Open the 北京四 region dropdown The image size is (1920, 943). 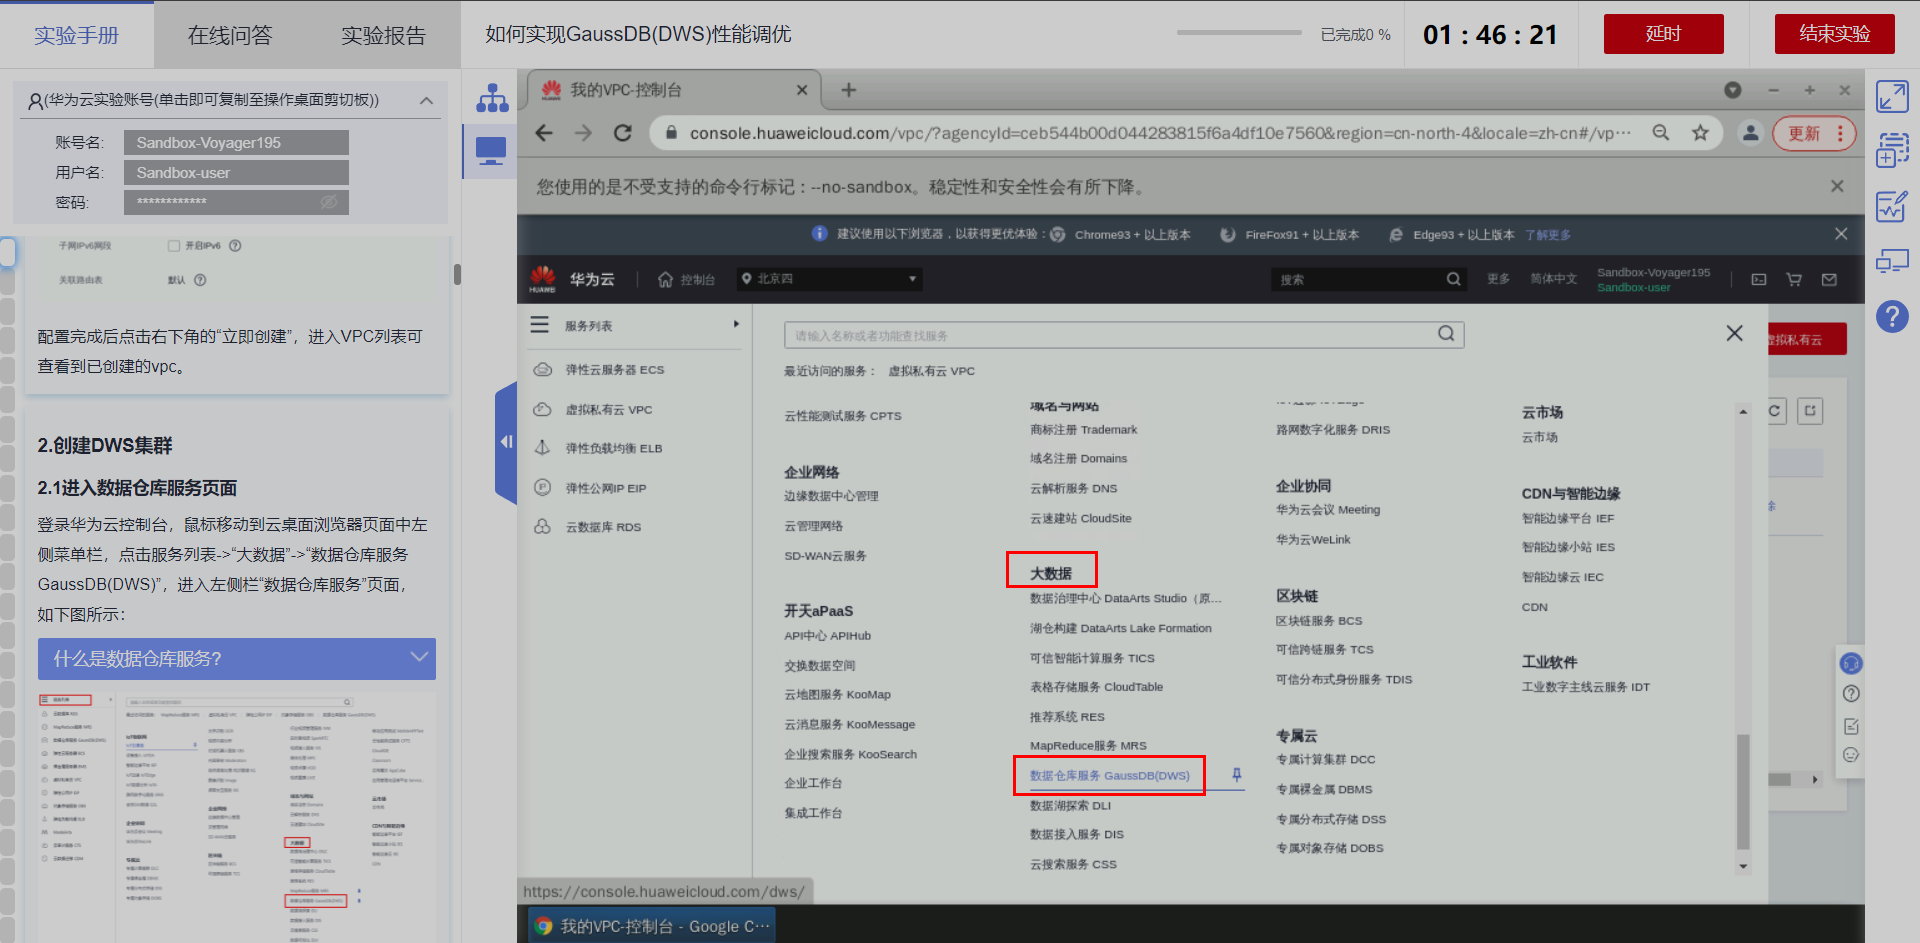coord(829,279)
